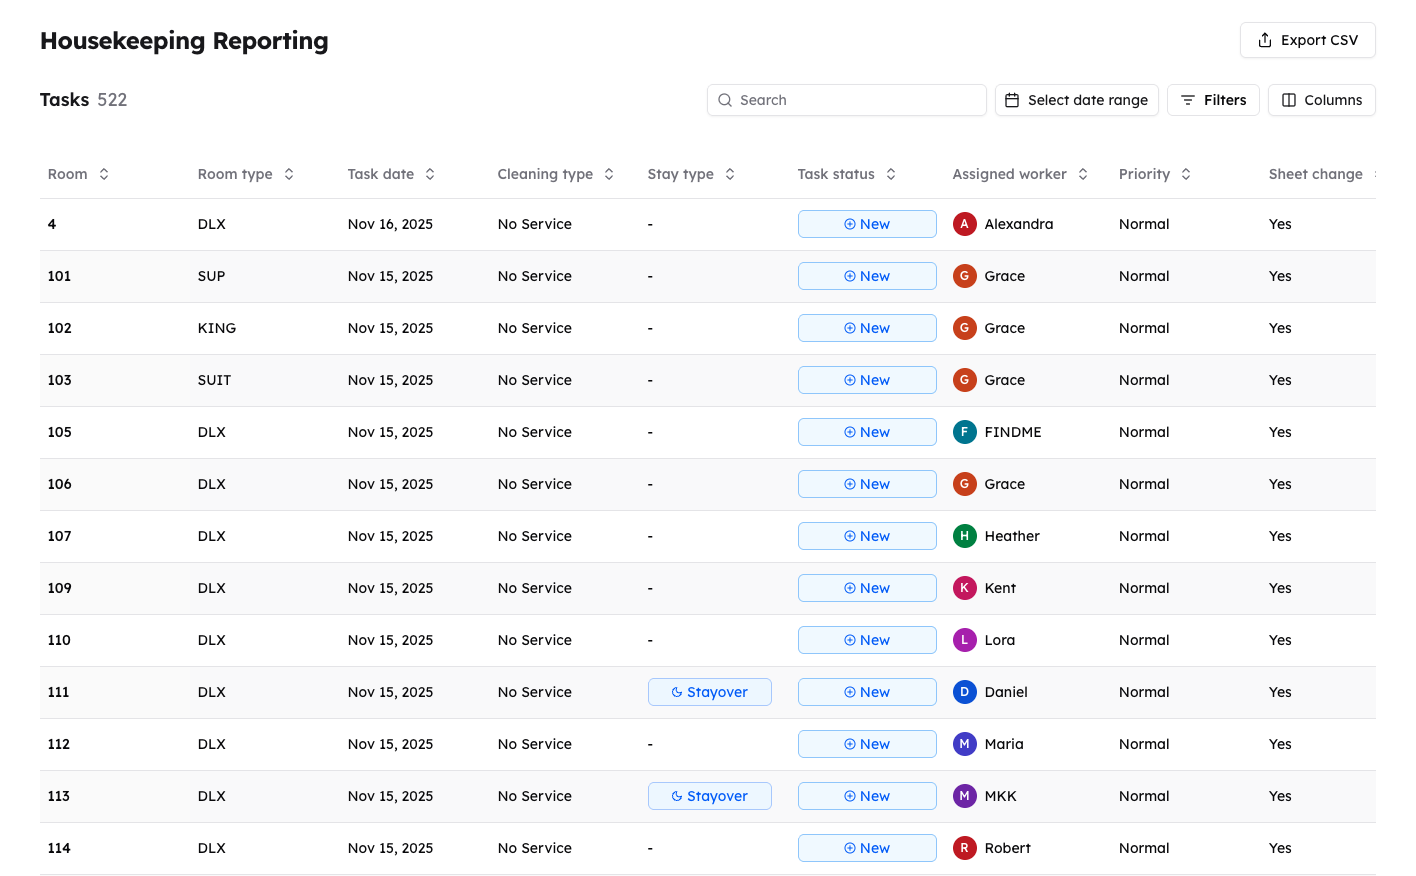The image size is (1416, 876).
Task: Change task status for room 105
Action: tap(866, 432)
